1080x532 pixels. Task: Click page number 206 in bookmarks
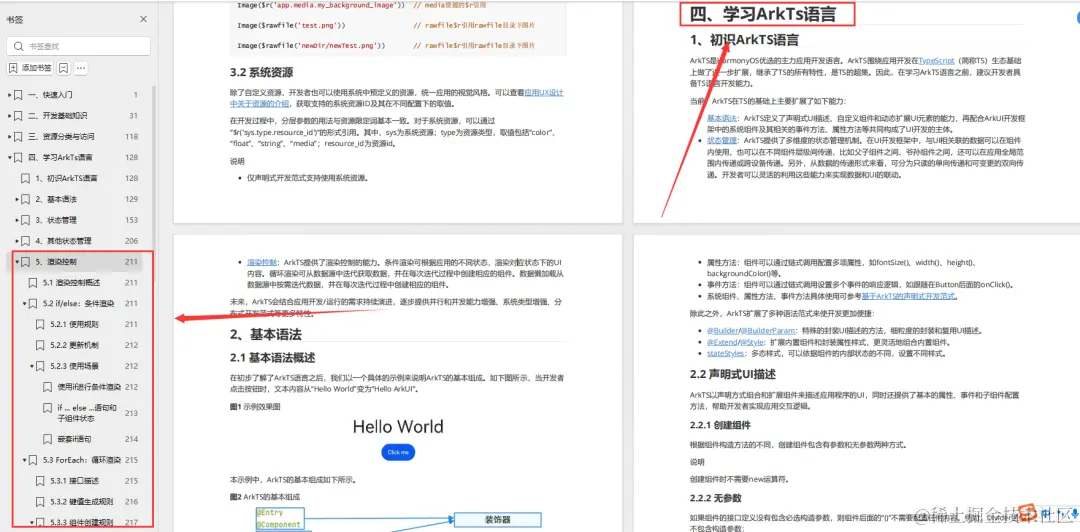click(x=132, y=241)
